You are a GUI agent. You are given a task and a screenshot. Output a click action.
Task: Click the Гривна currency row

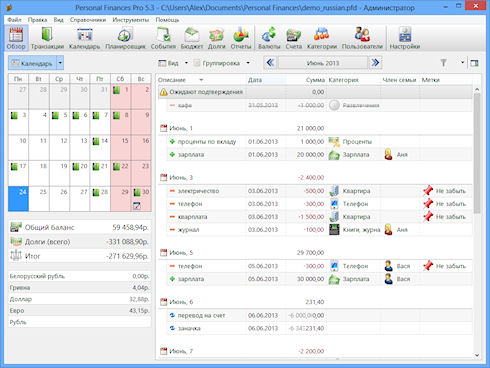point(79,288)
